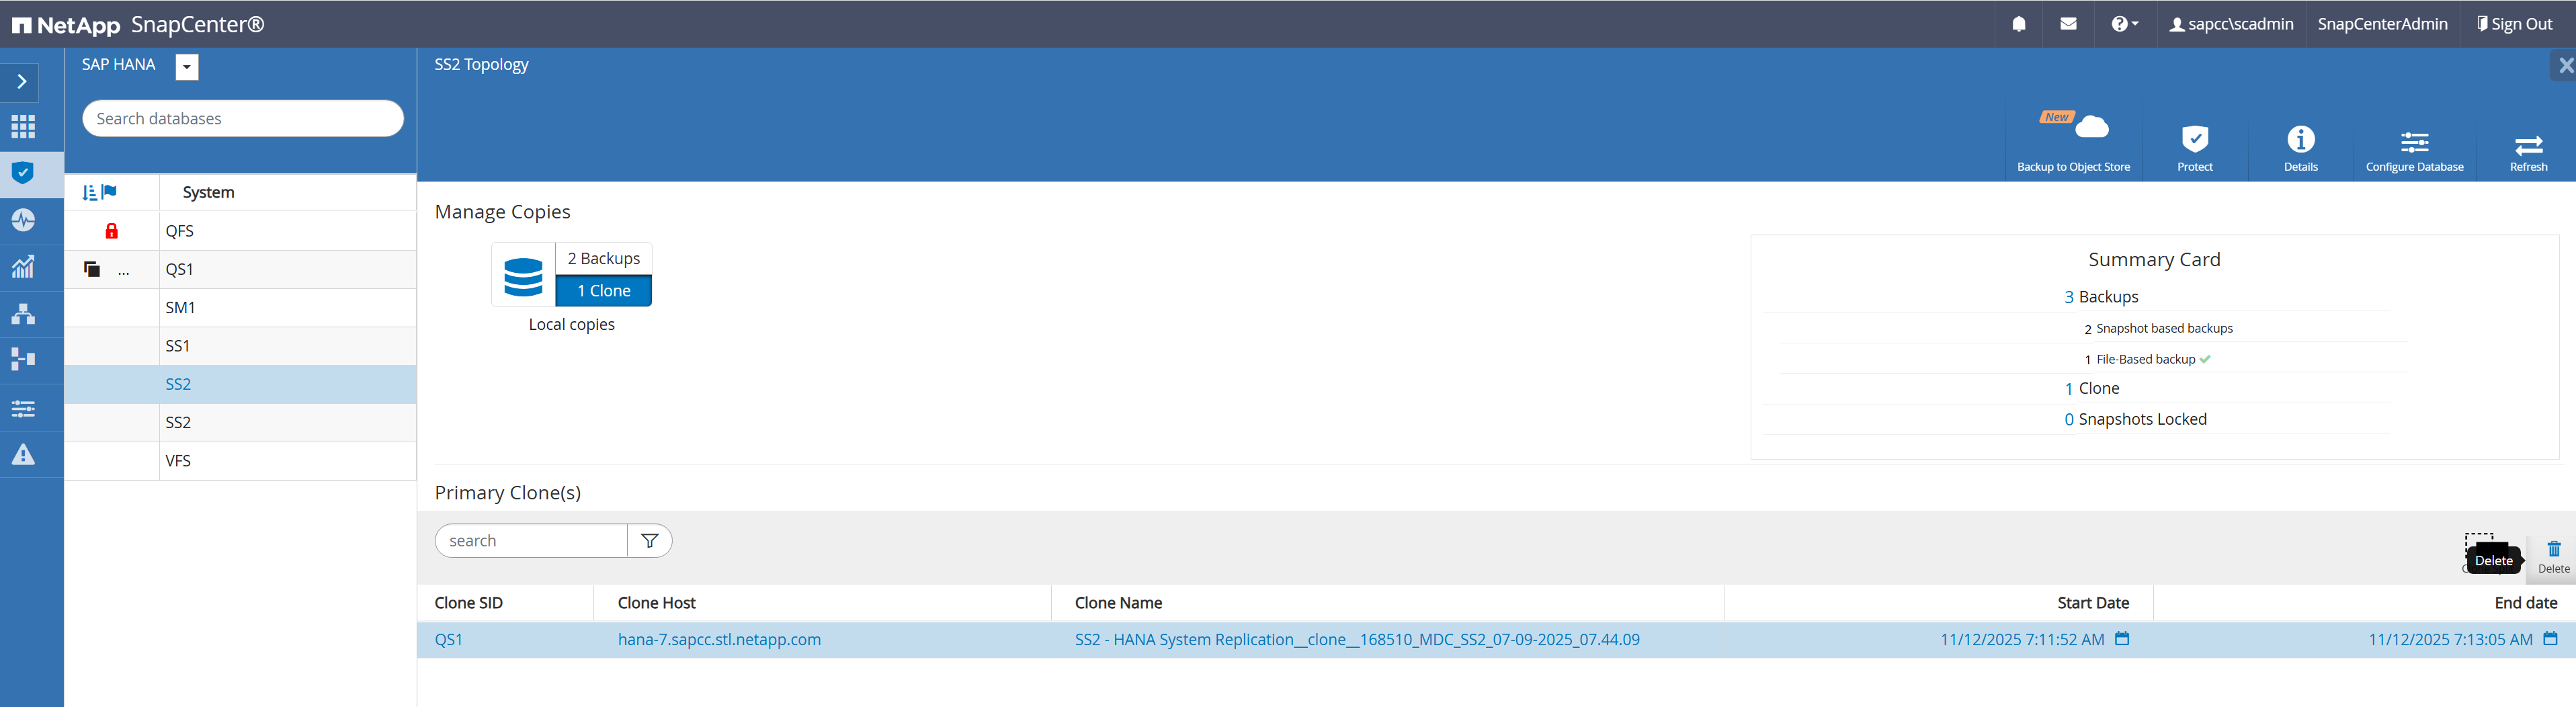
Task: Click the Search databases field
Action: point(243,119)
